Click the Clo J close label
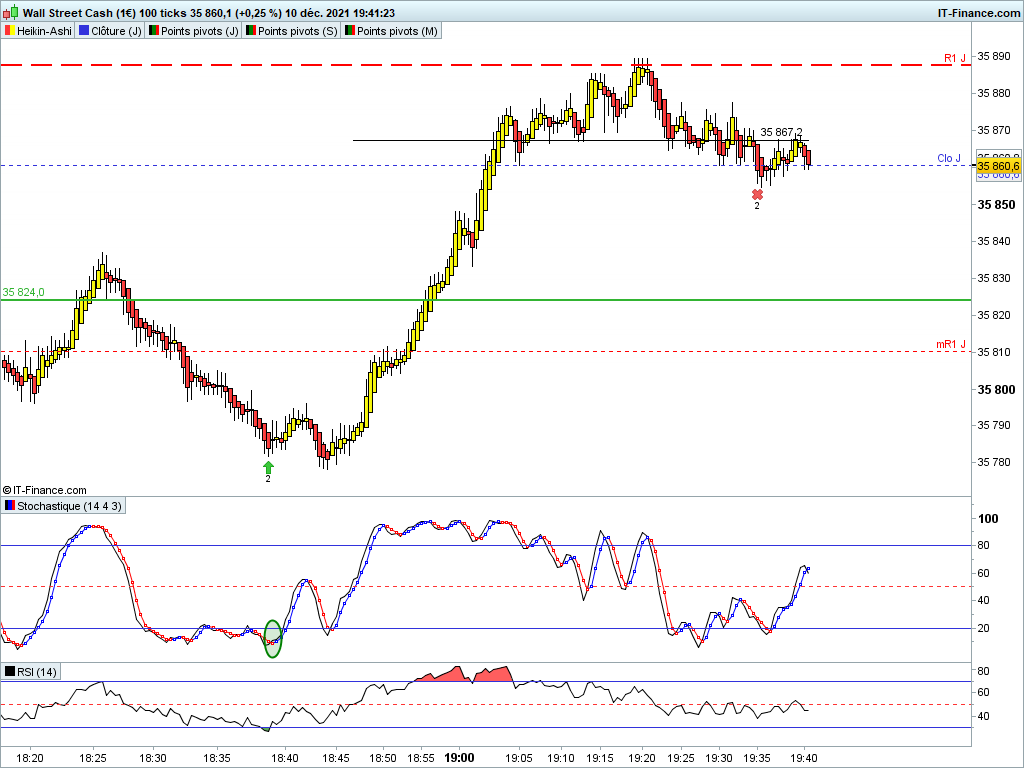 click(x=949, y=158)
